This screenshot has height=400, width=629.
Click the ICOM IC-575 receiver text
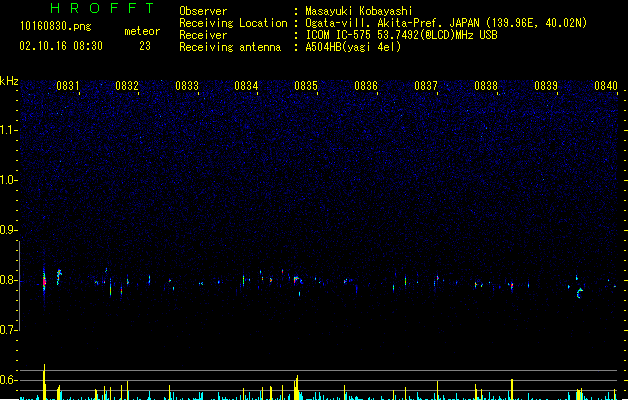point(401,35)
